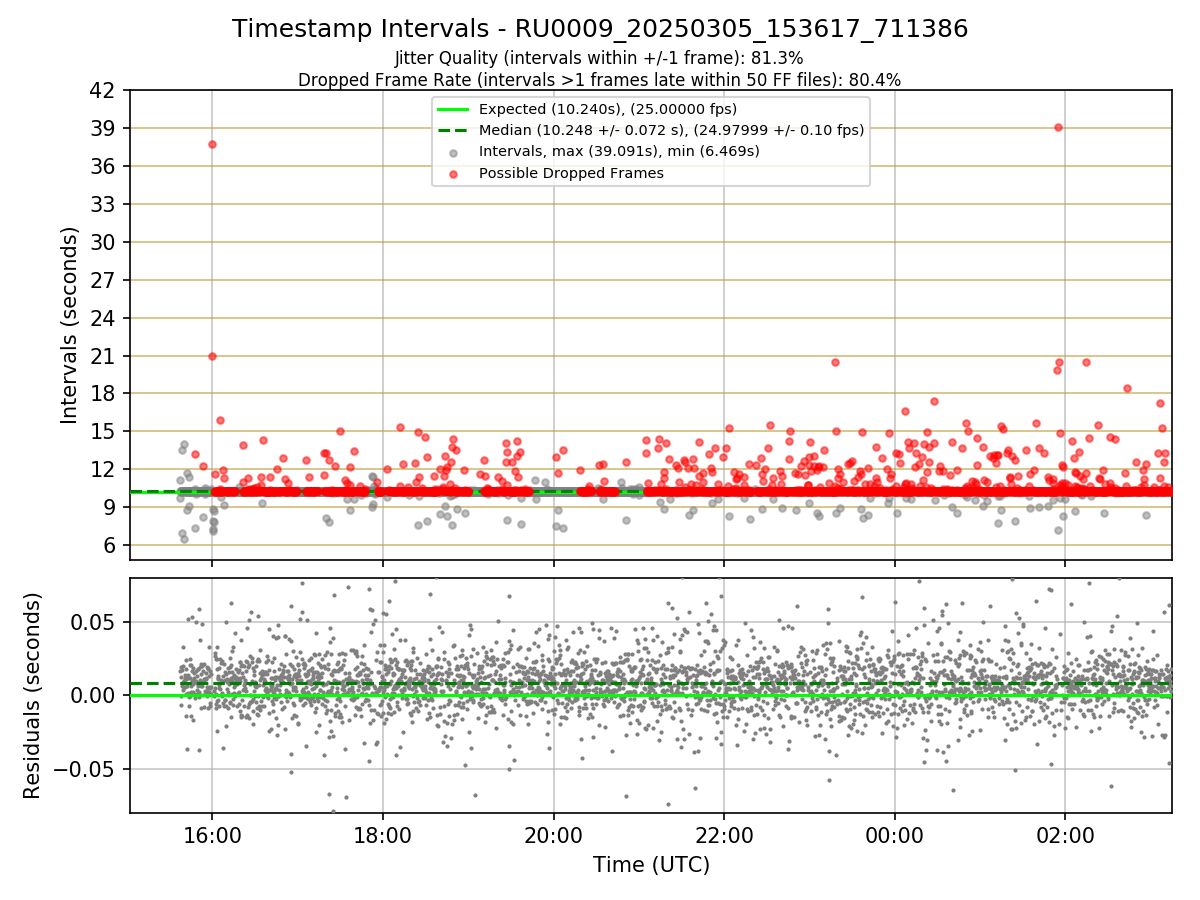Click the 'Time (UTC)' x-axis label
1200x900 pixels.
651,864
